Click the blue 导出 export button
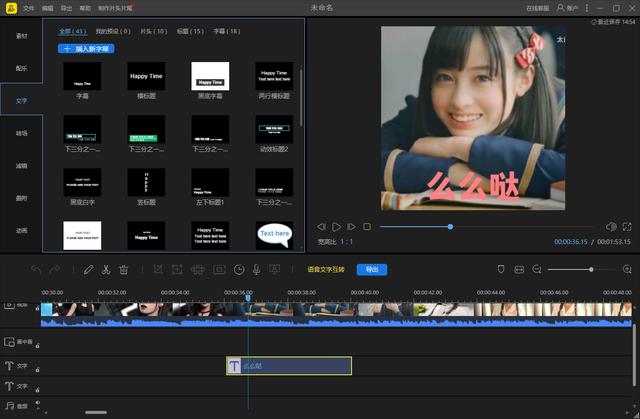Screen dimensions: 640x419 (x=372, y=269)
